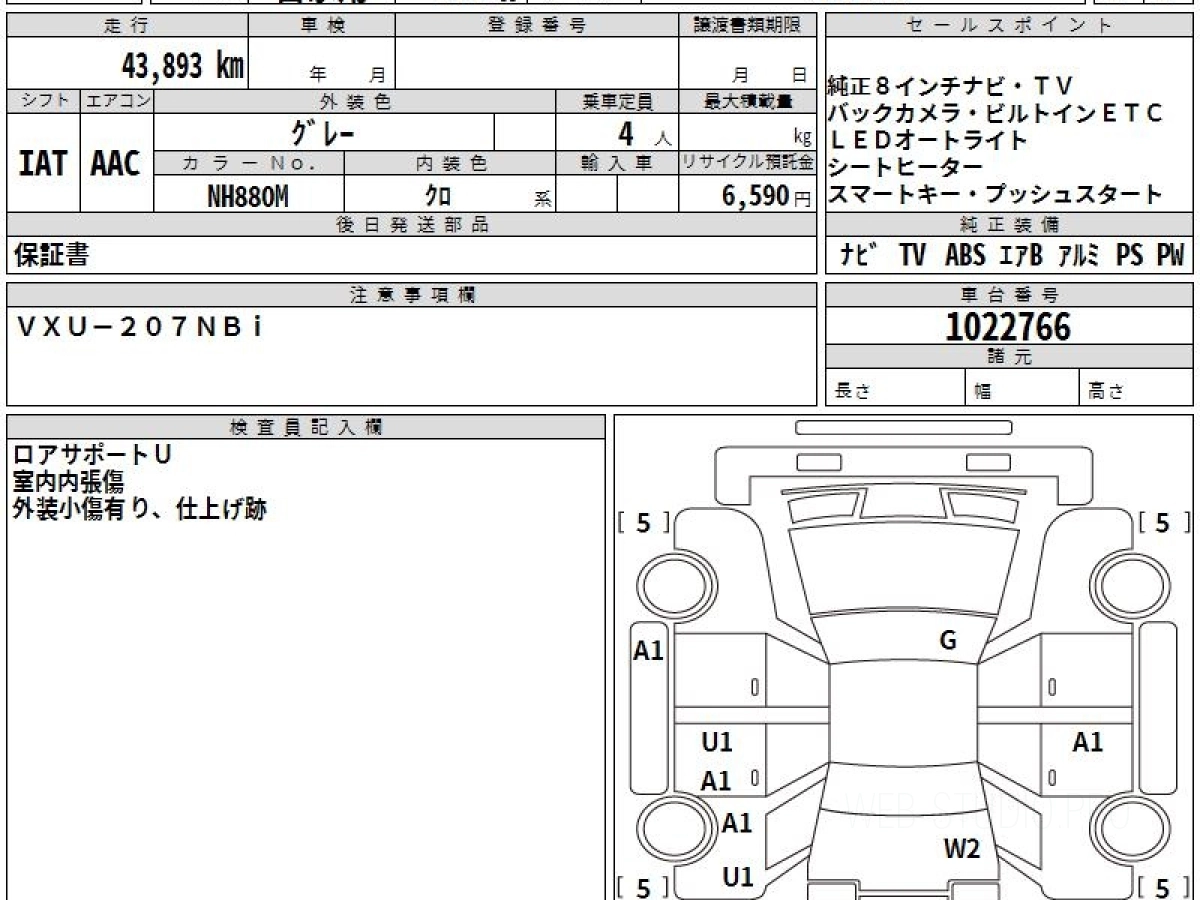This screenshot has height=900, width=1200.
Task: Click the ナビ equipment label
Action: [859, 256]
